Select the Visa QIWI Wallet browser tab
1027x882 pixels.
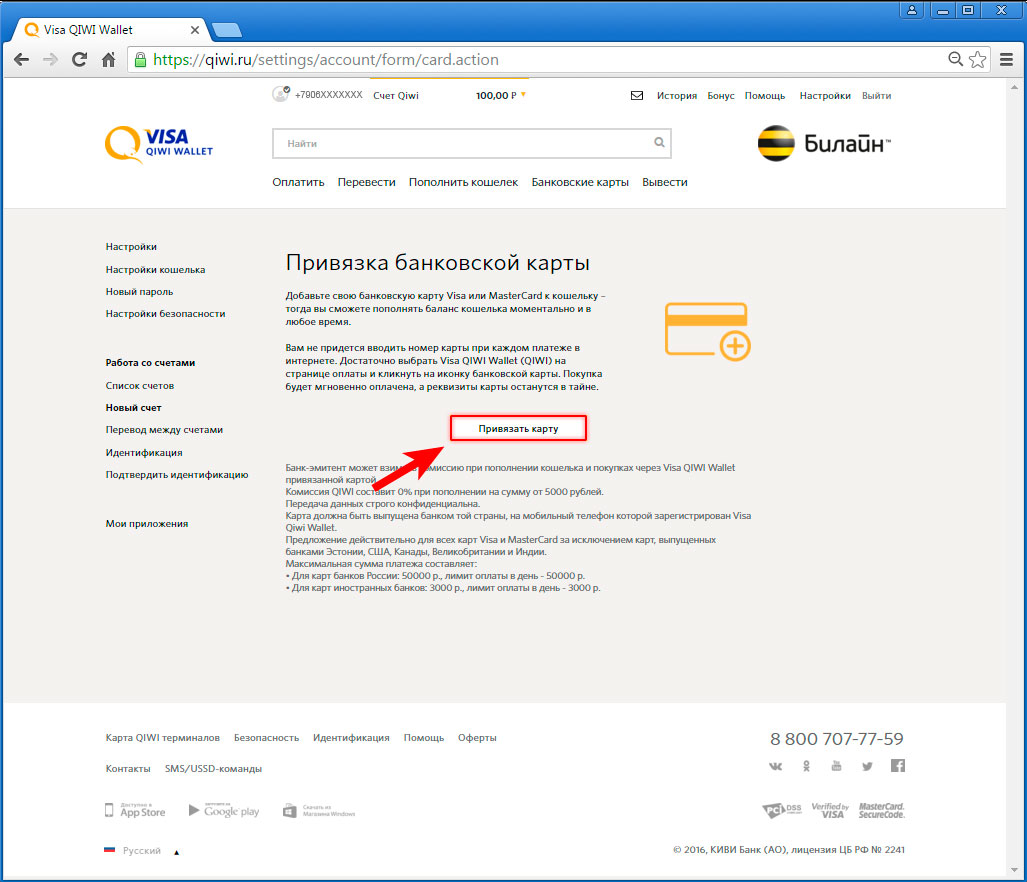pyautogui.click(x=110, y=30)
